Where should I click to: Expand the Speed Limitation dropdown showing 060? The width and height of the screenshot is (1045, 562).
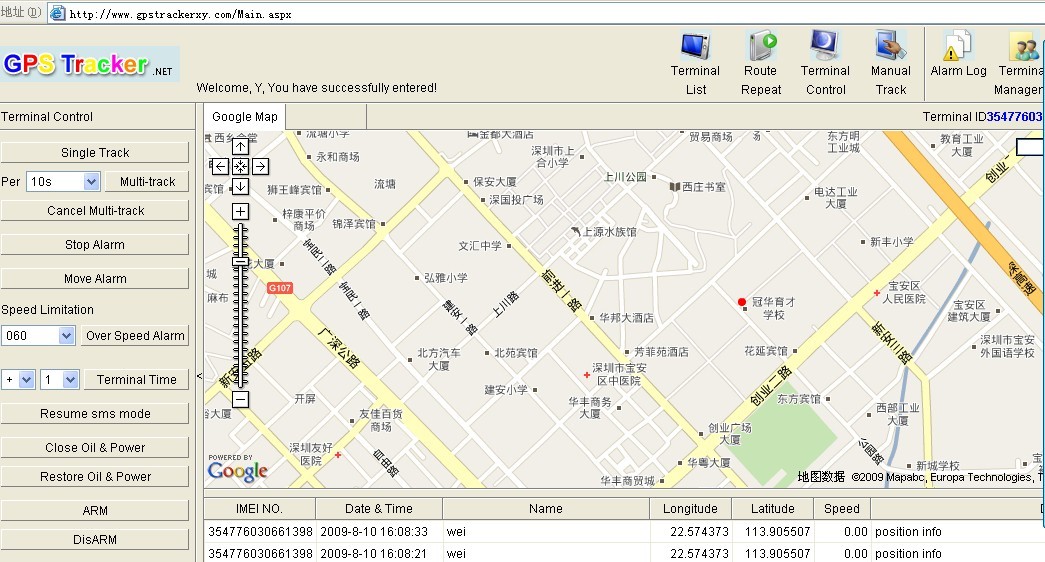coord(66,336)
